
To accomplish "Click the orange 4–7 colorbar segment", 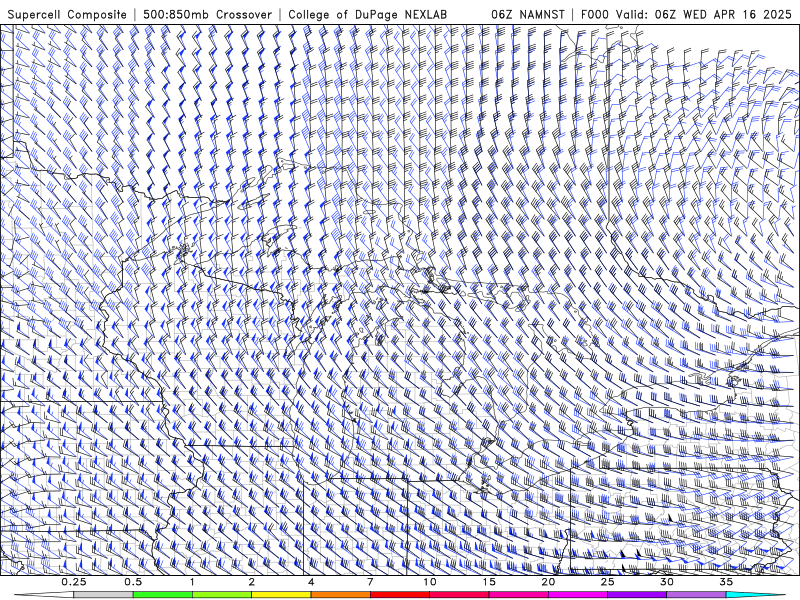I will [x=340, y=595].
